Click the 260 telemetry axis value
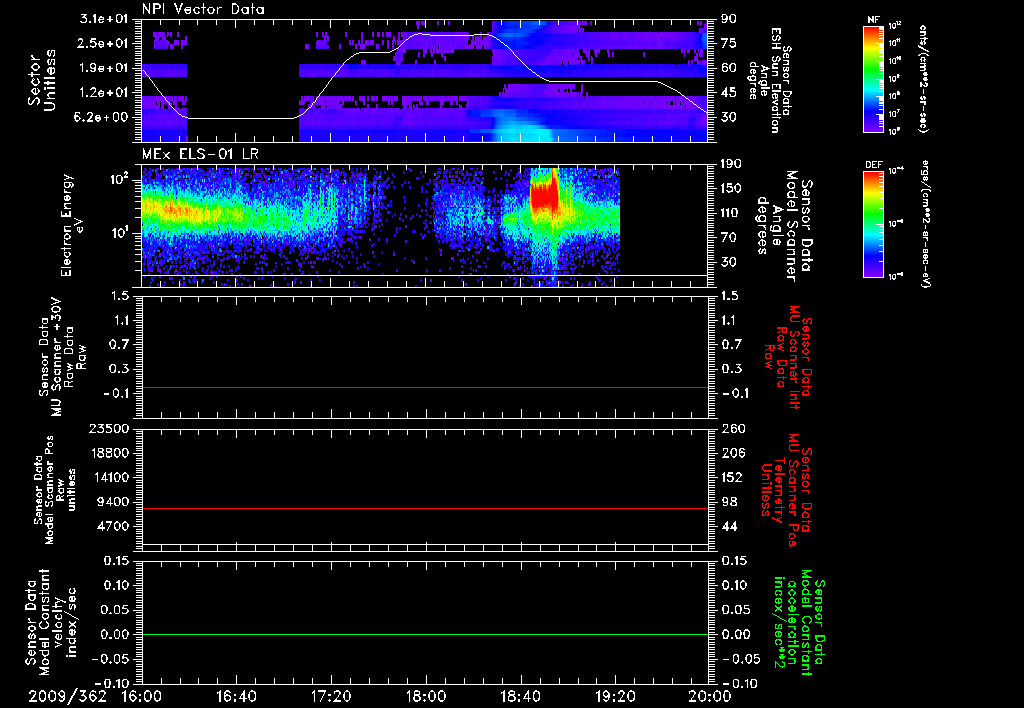This screenshot has width=1024, height=708. pos(733,428)
